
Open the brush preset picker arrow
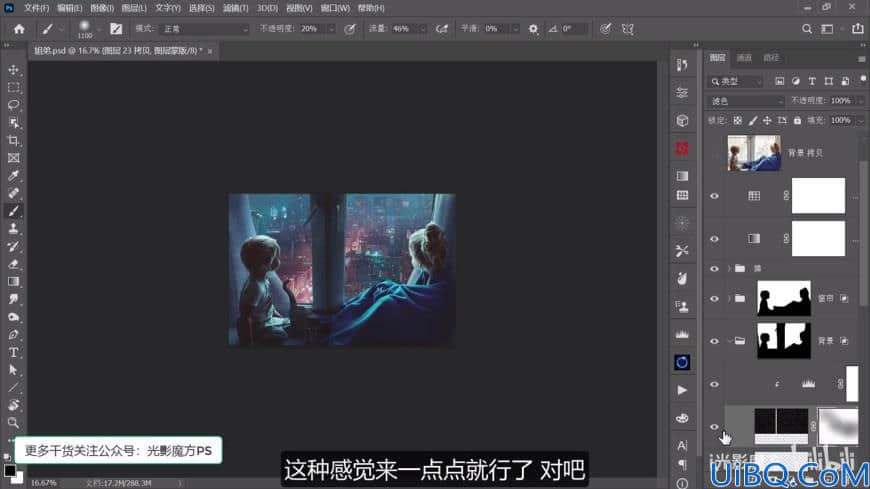pyautogui.click(x=99, y=29)
